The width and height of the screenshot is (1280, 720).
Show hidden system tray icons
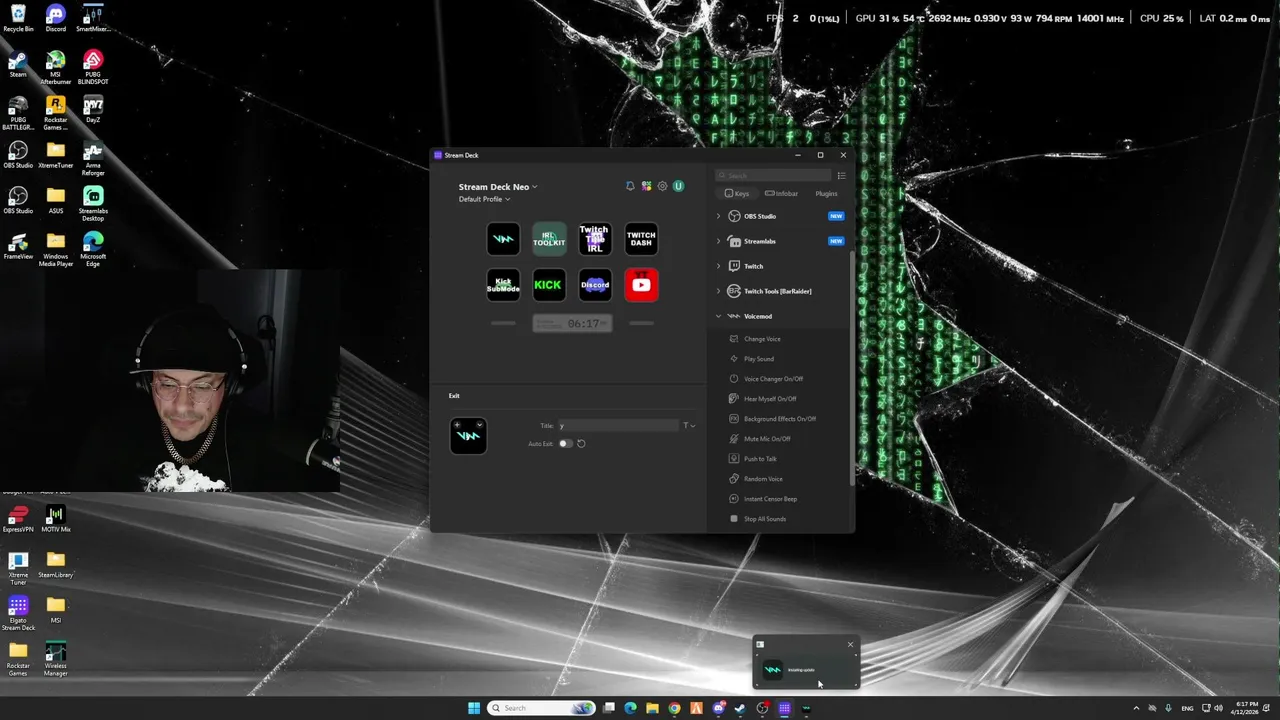pyautogui.click(x=1136, y=708)
